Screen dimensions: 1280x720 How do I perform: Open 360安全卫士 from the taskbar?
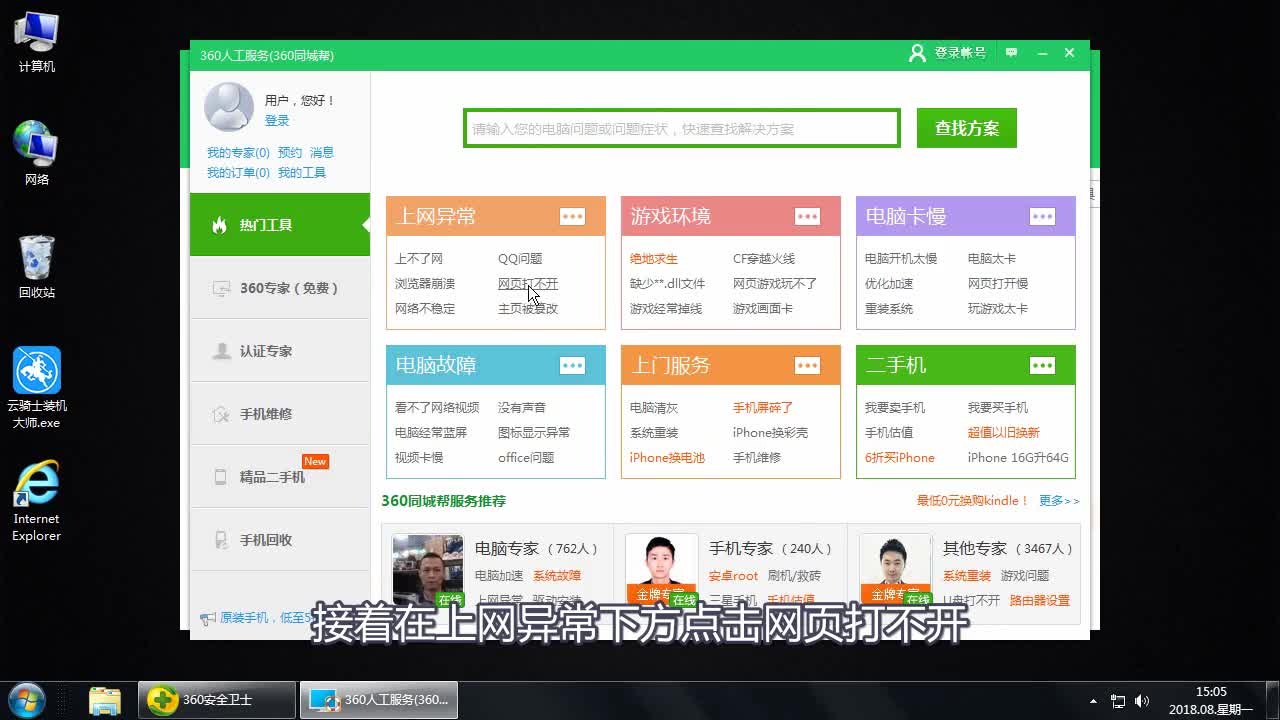pyautogui.click(x=216, y=700)
